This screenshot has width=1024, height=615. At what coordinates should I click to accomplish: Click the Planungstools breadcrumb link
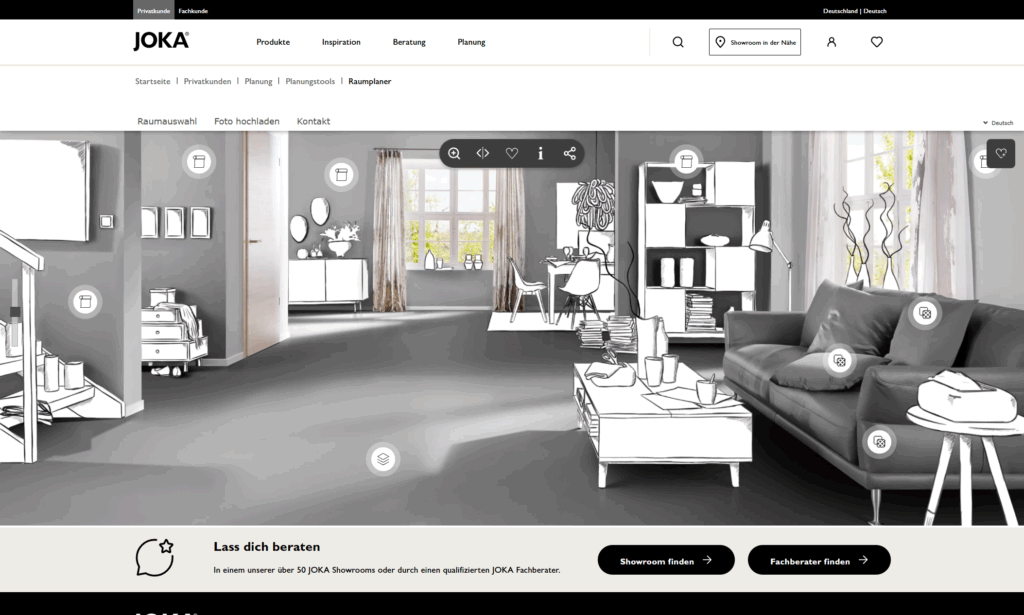[310, 81]
